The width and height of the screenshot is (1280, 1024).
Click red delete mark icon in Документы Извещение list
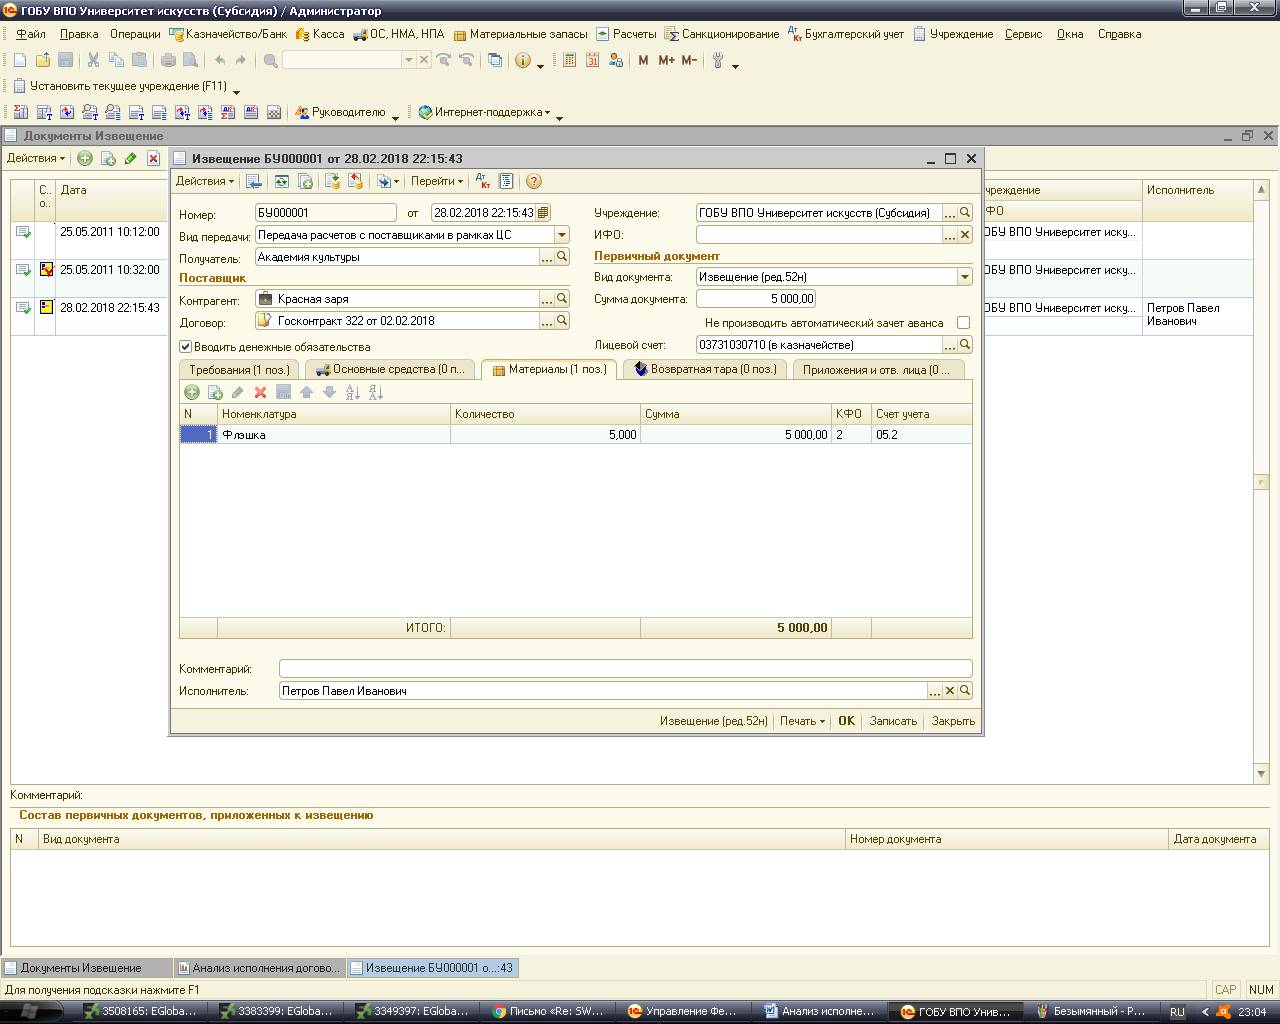153,158
